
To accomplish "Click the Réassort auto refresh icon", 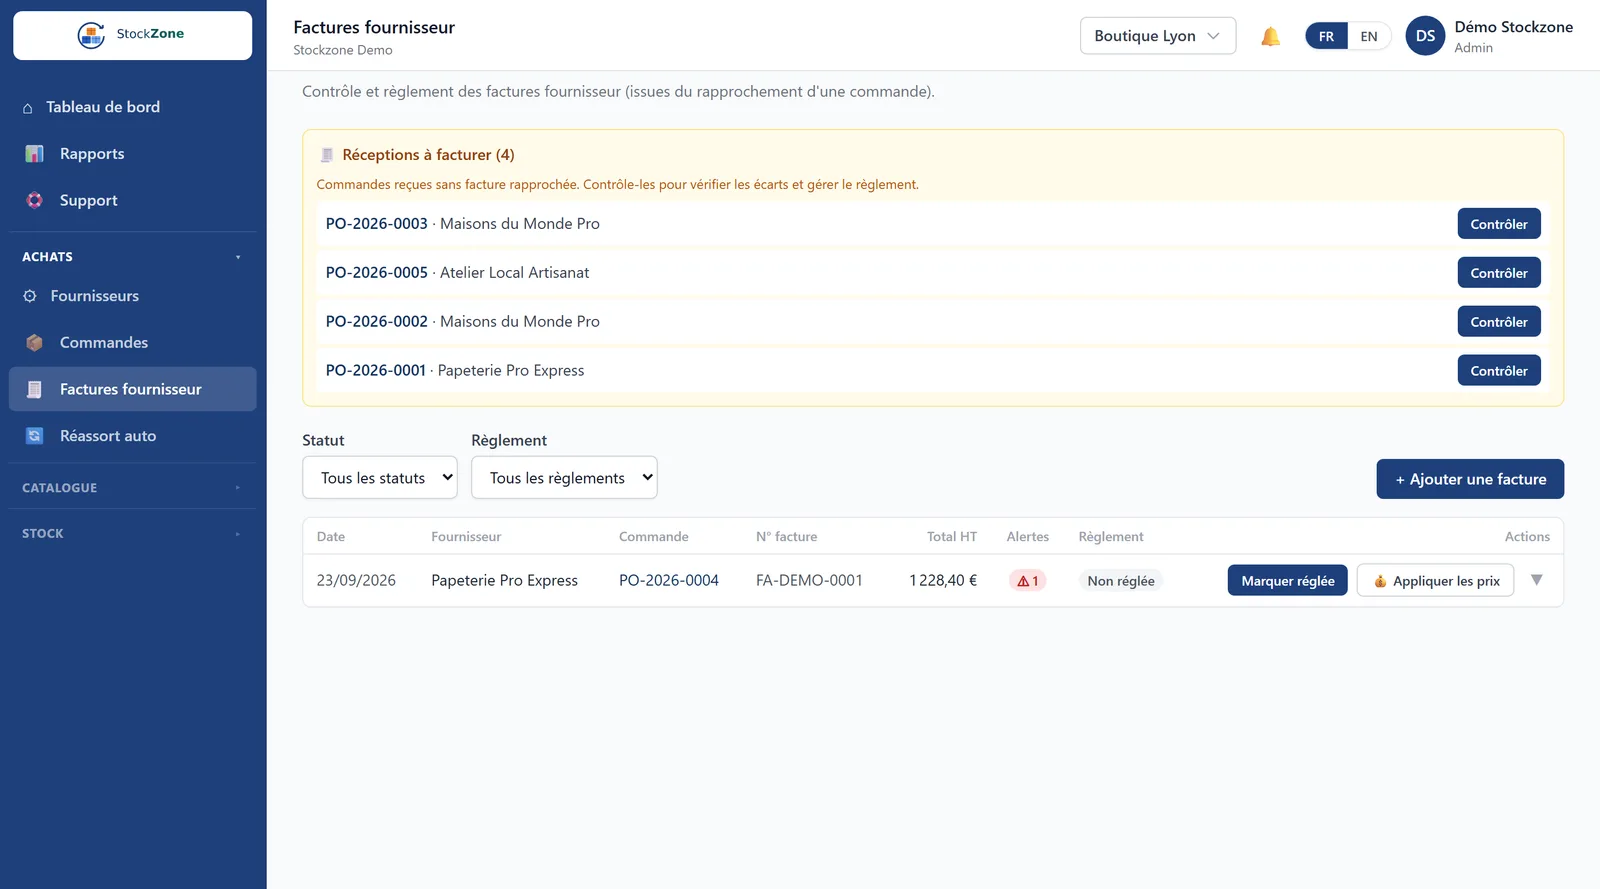I will click(x=35, y=436).
